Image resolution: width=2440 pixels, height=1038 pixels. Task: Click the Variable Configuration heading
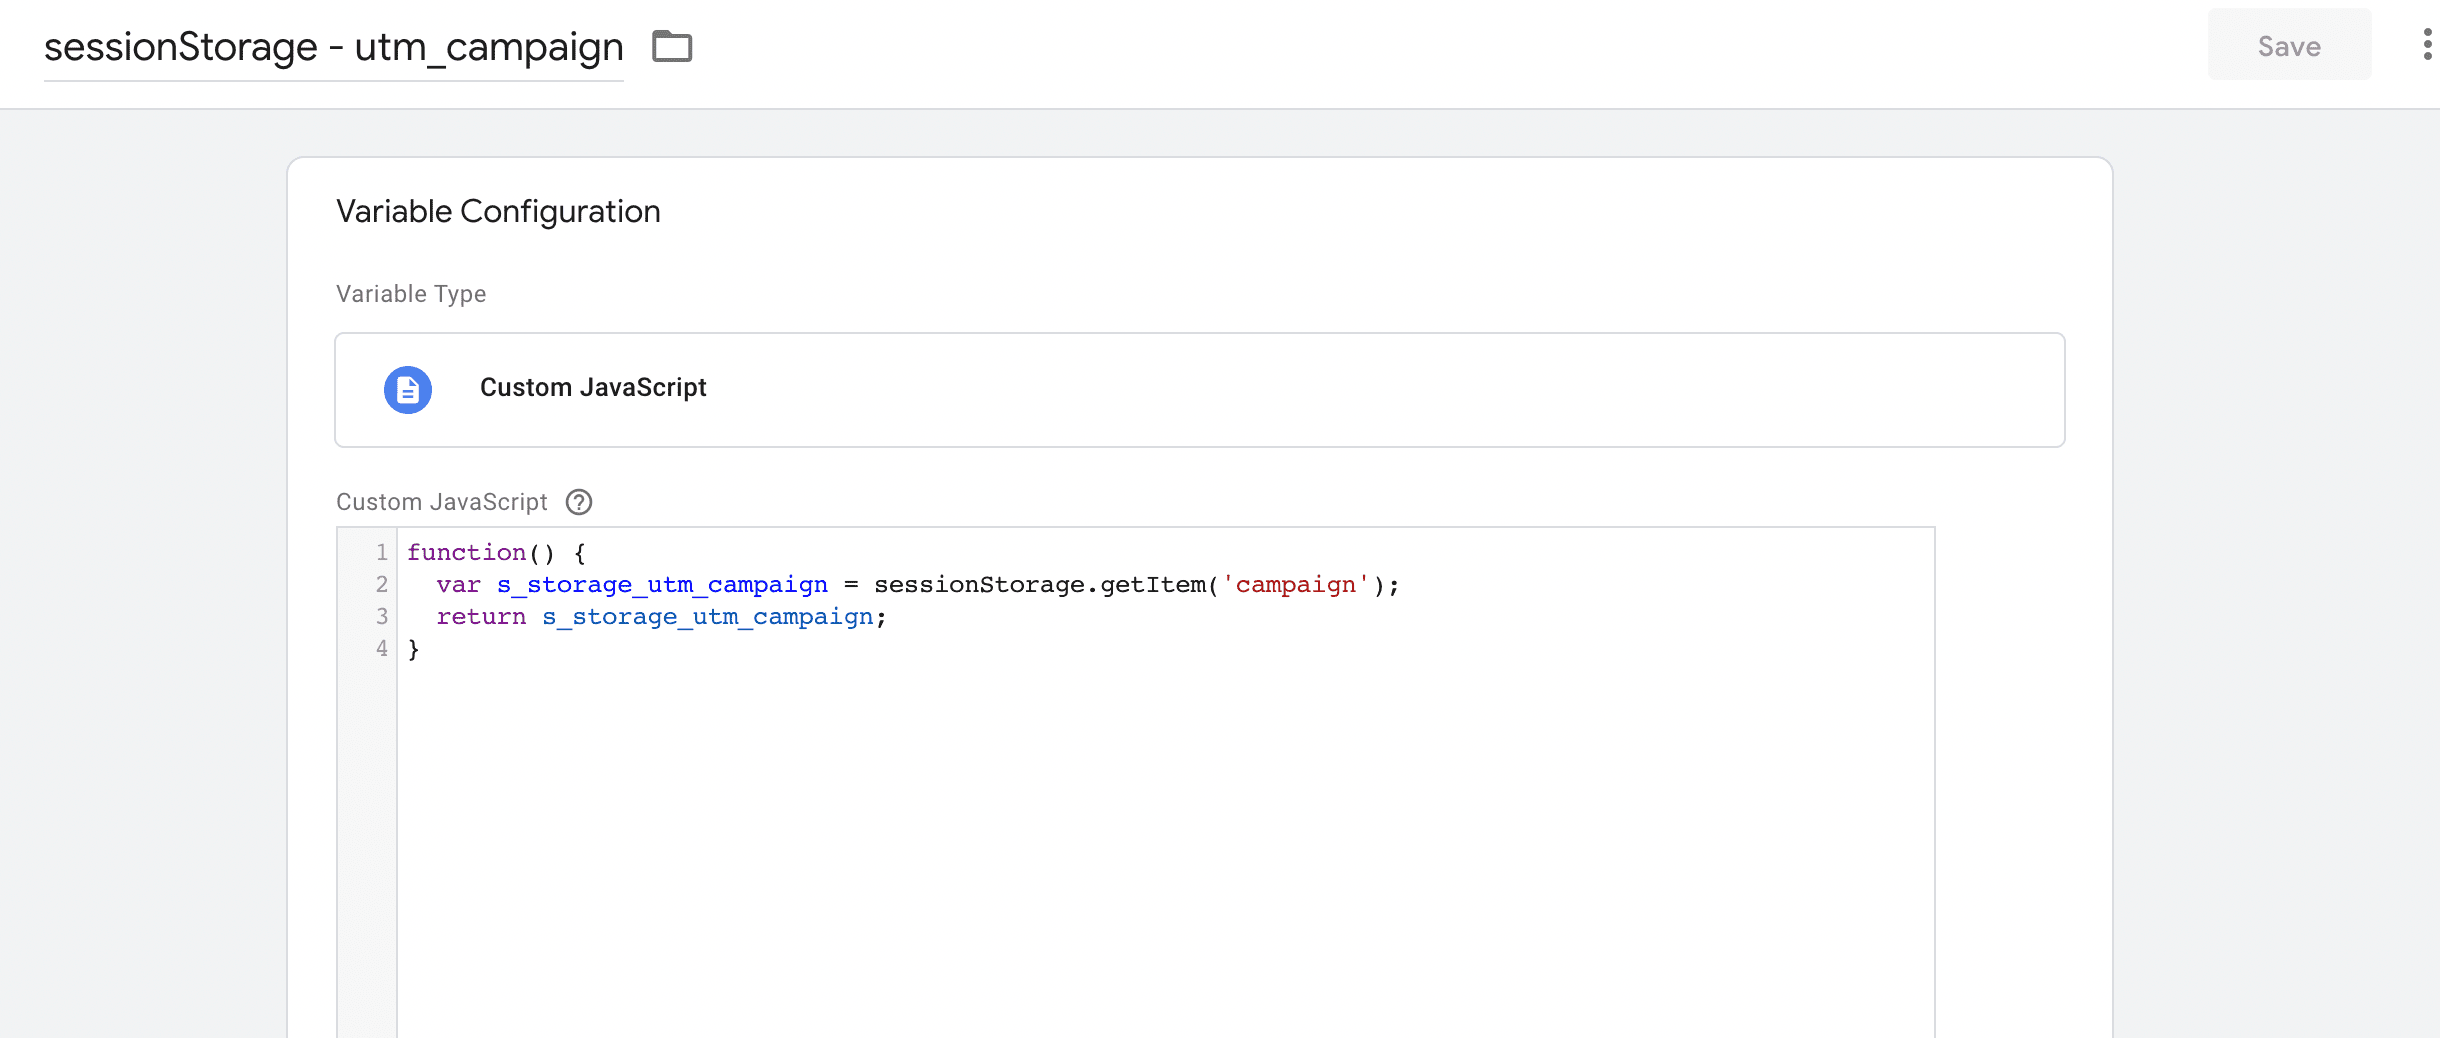(x=498, y=211)
